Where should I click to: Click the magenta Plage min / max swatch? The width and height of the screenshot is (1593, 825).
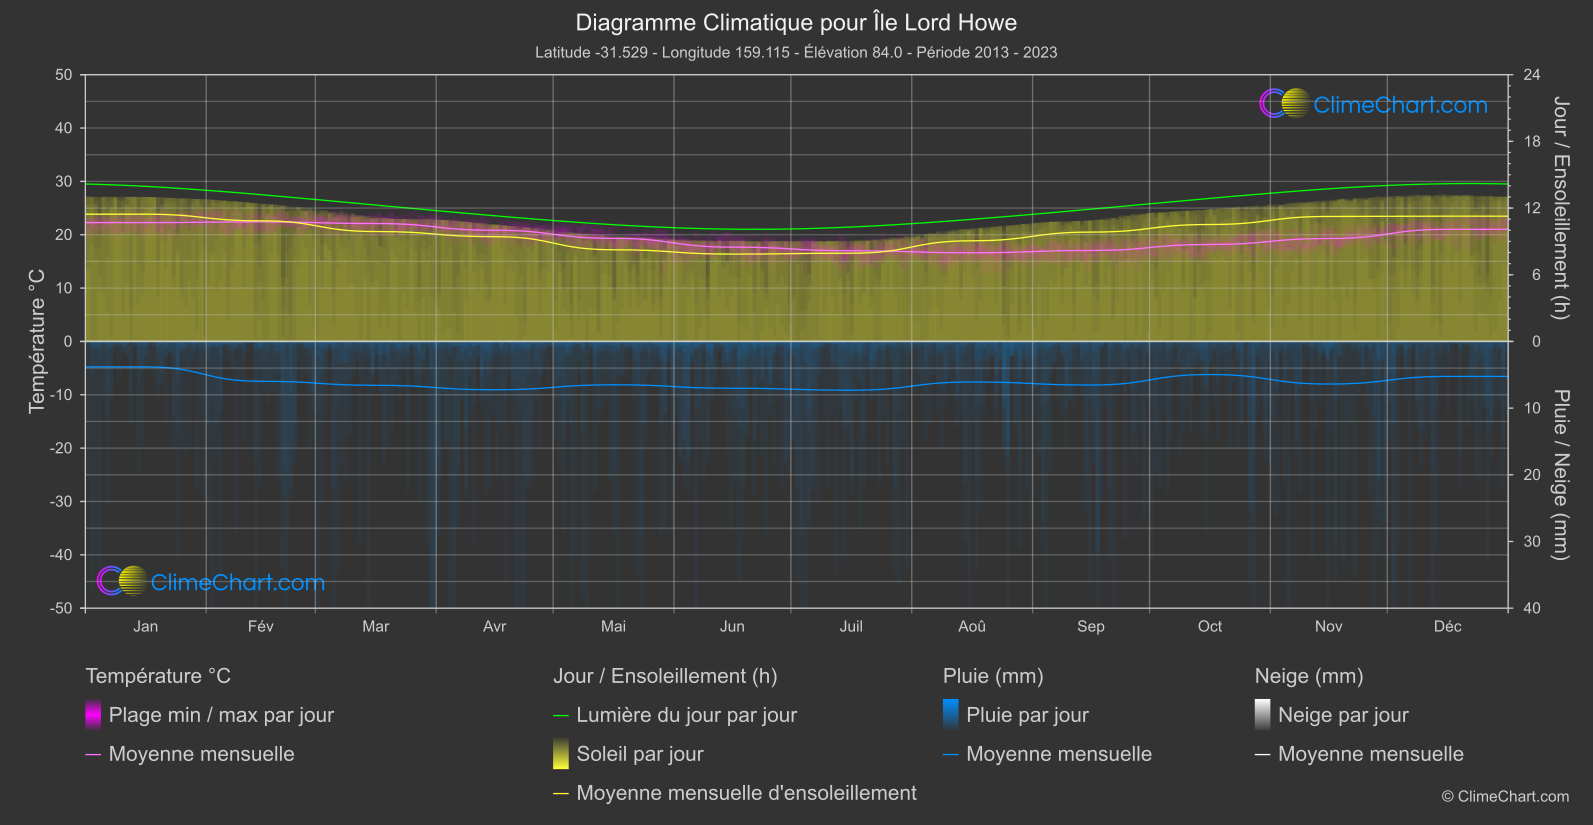pos(93,715)
